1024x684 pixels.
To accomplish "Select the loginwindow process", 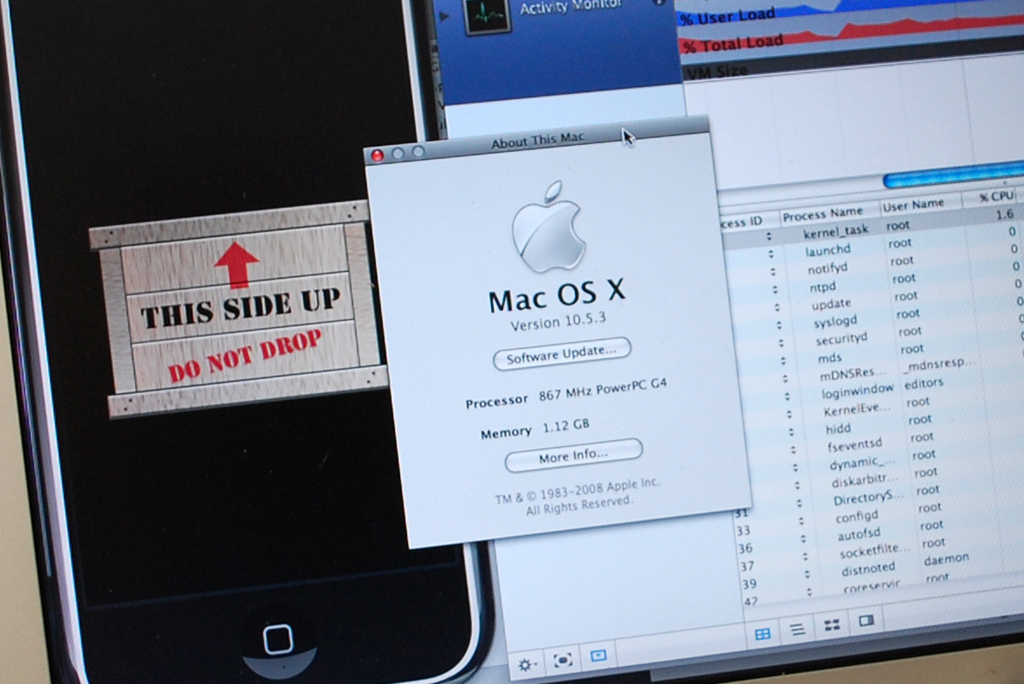I will [857, 391].
